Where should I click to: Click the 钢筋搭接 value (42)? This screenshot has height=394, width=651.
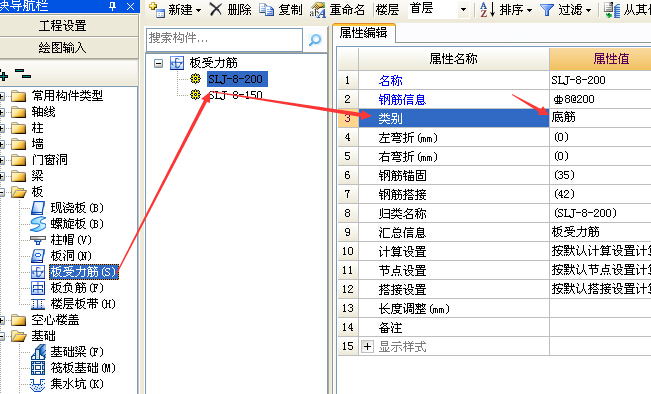pyautogui.click(x=600, y=194)
